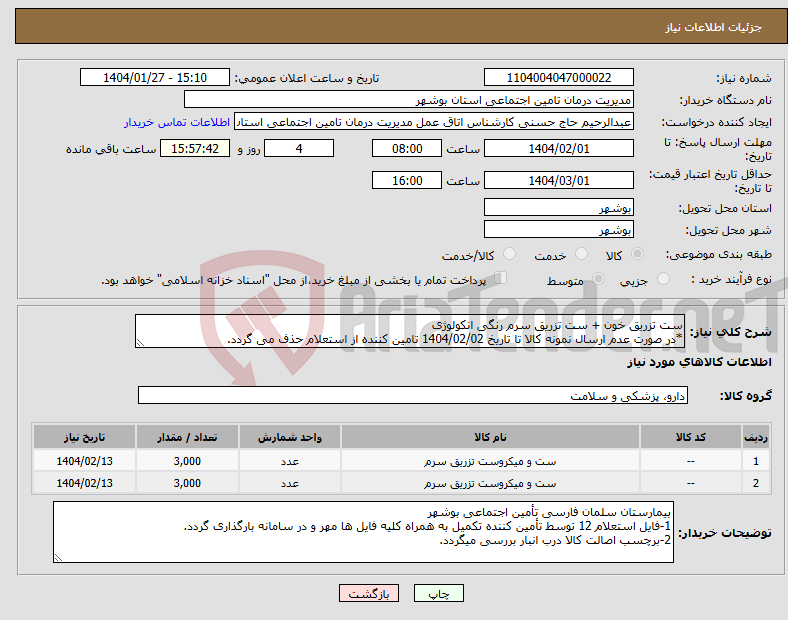Click the واحد شمارش column header
Image resolution: width=788 pixels, height=620 pixels.
290,437
